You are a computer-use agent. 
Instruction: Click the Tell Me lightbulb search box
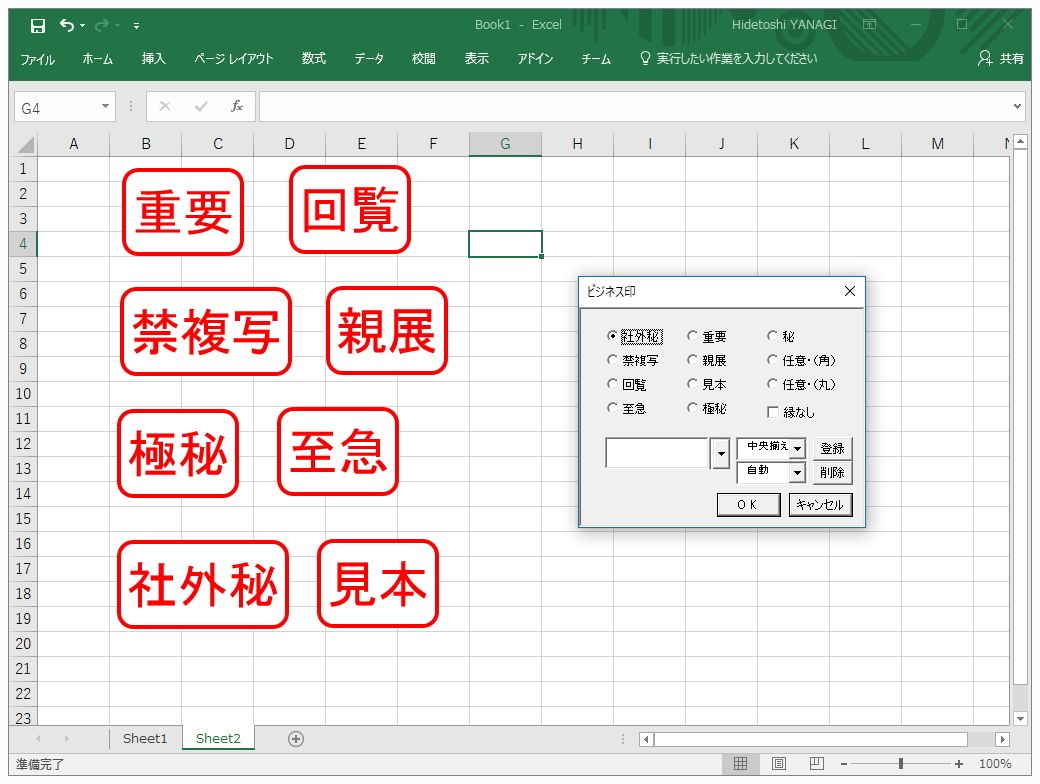click(728, 58)
